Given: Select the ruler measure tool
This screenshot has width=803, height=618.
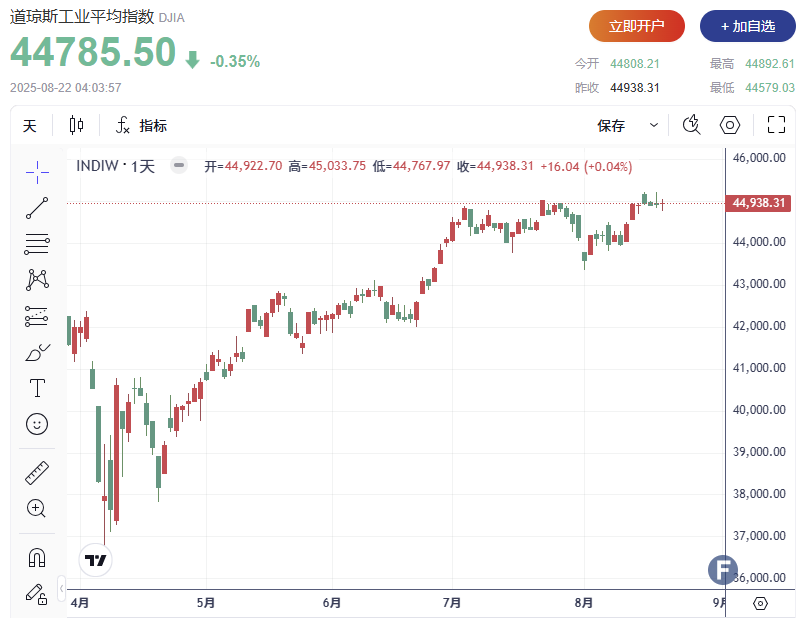Looking at the screenshot, I should tap(37, 473).
